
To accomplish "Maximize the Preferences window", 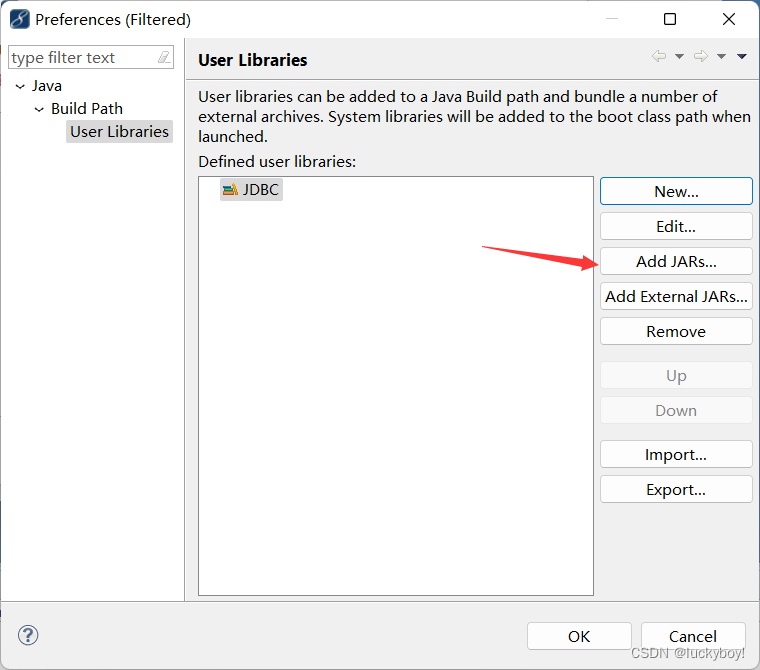I will click(670, 19).
